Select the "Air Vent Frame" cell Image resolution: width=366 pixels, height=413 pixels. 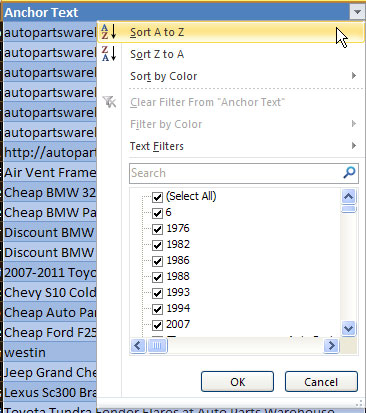[50, 173]
